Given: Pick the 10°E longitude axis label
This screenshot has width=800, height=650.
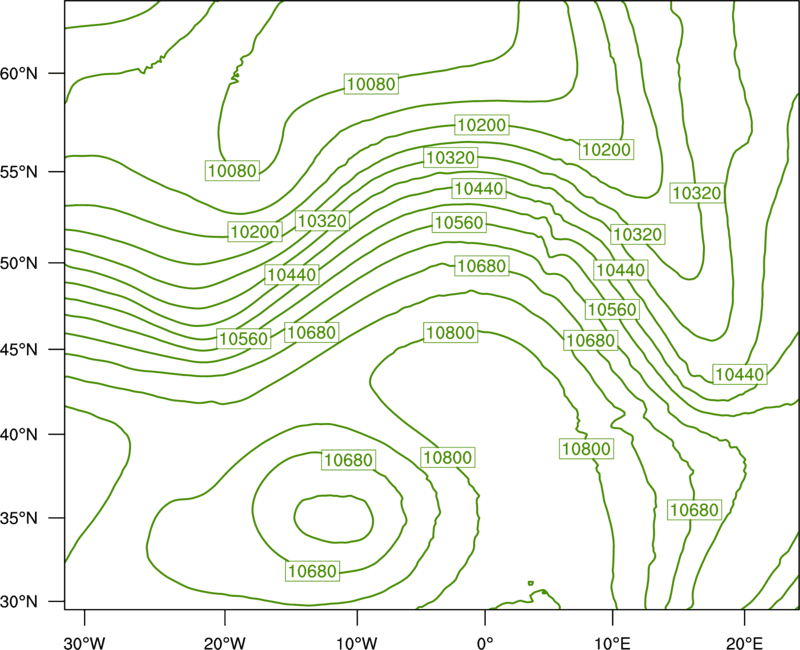Looking at the screenshot, I should pos(612,643).
